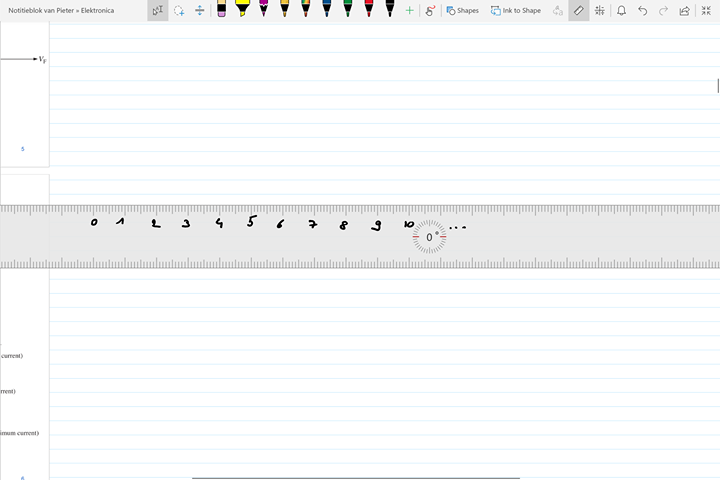Open the Shapes menu
This screenshot has height=480, width=720.
(x=462, y=10)
